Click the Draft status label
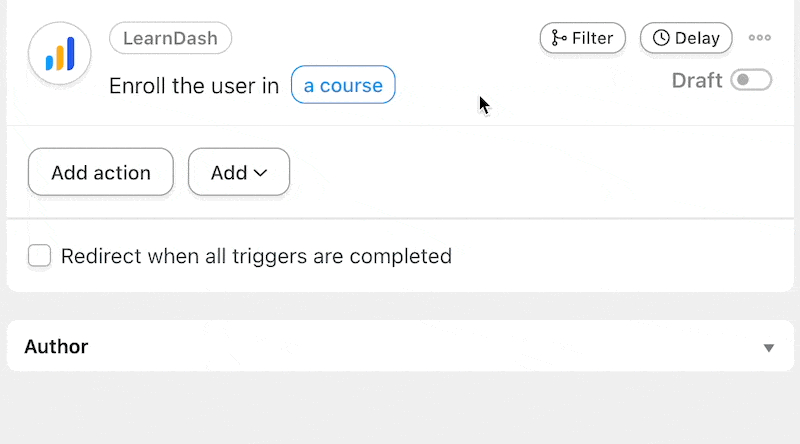This screenshot has height=444, width=800. tap(697, 80)
